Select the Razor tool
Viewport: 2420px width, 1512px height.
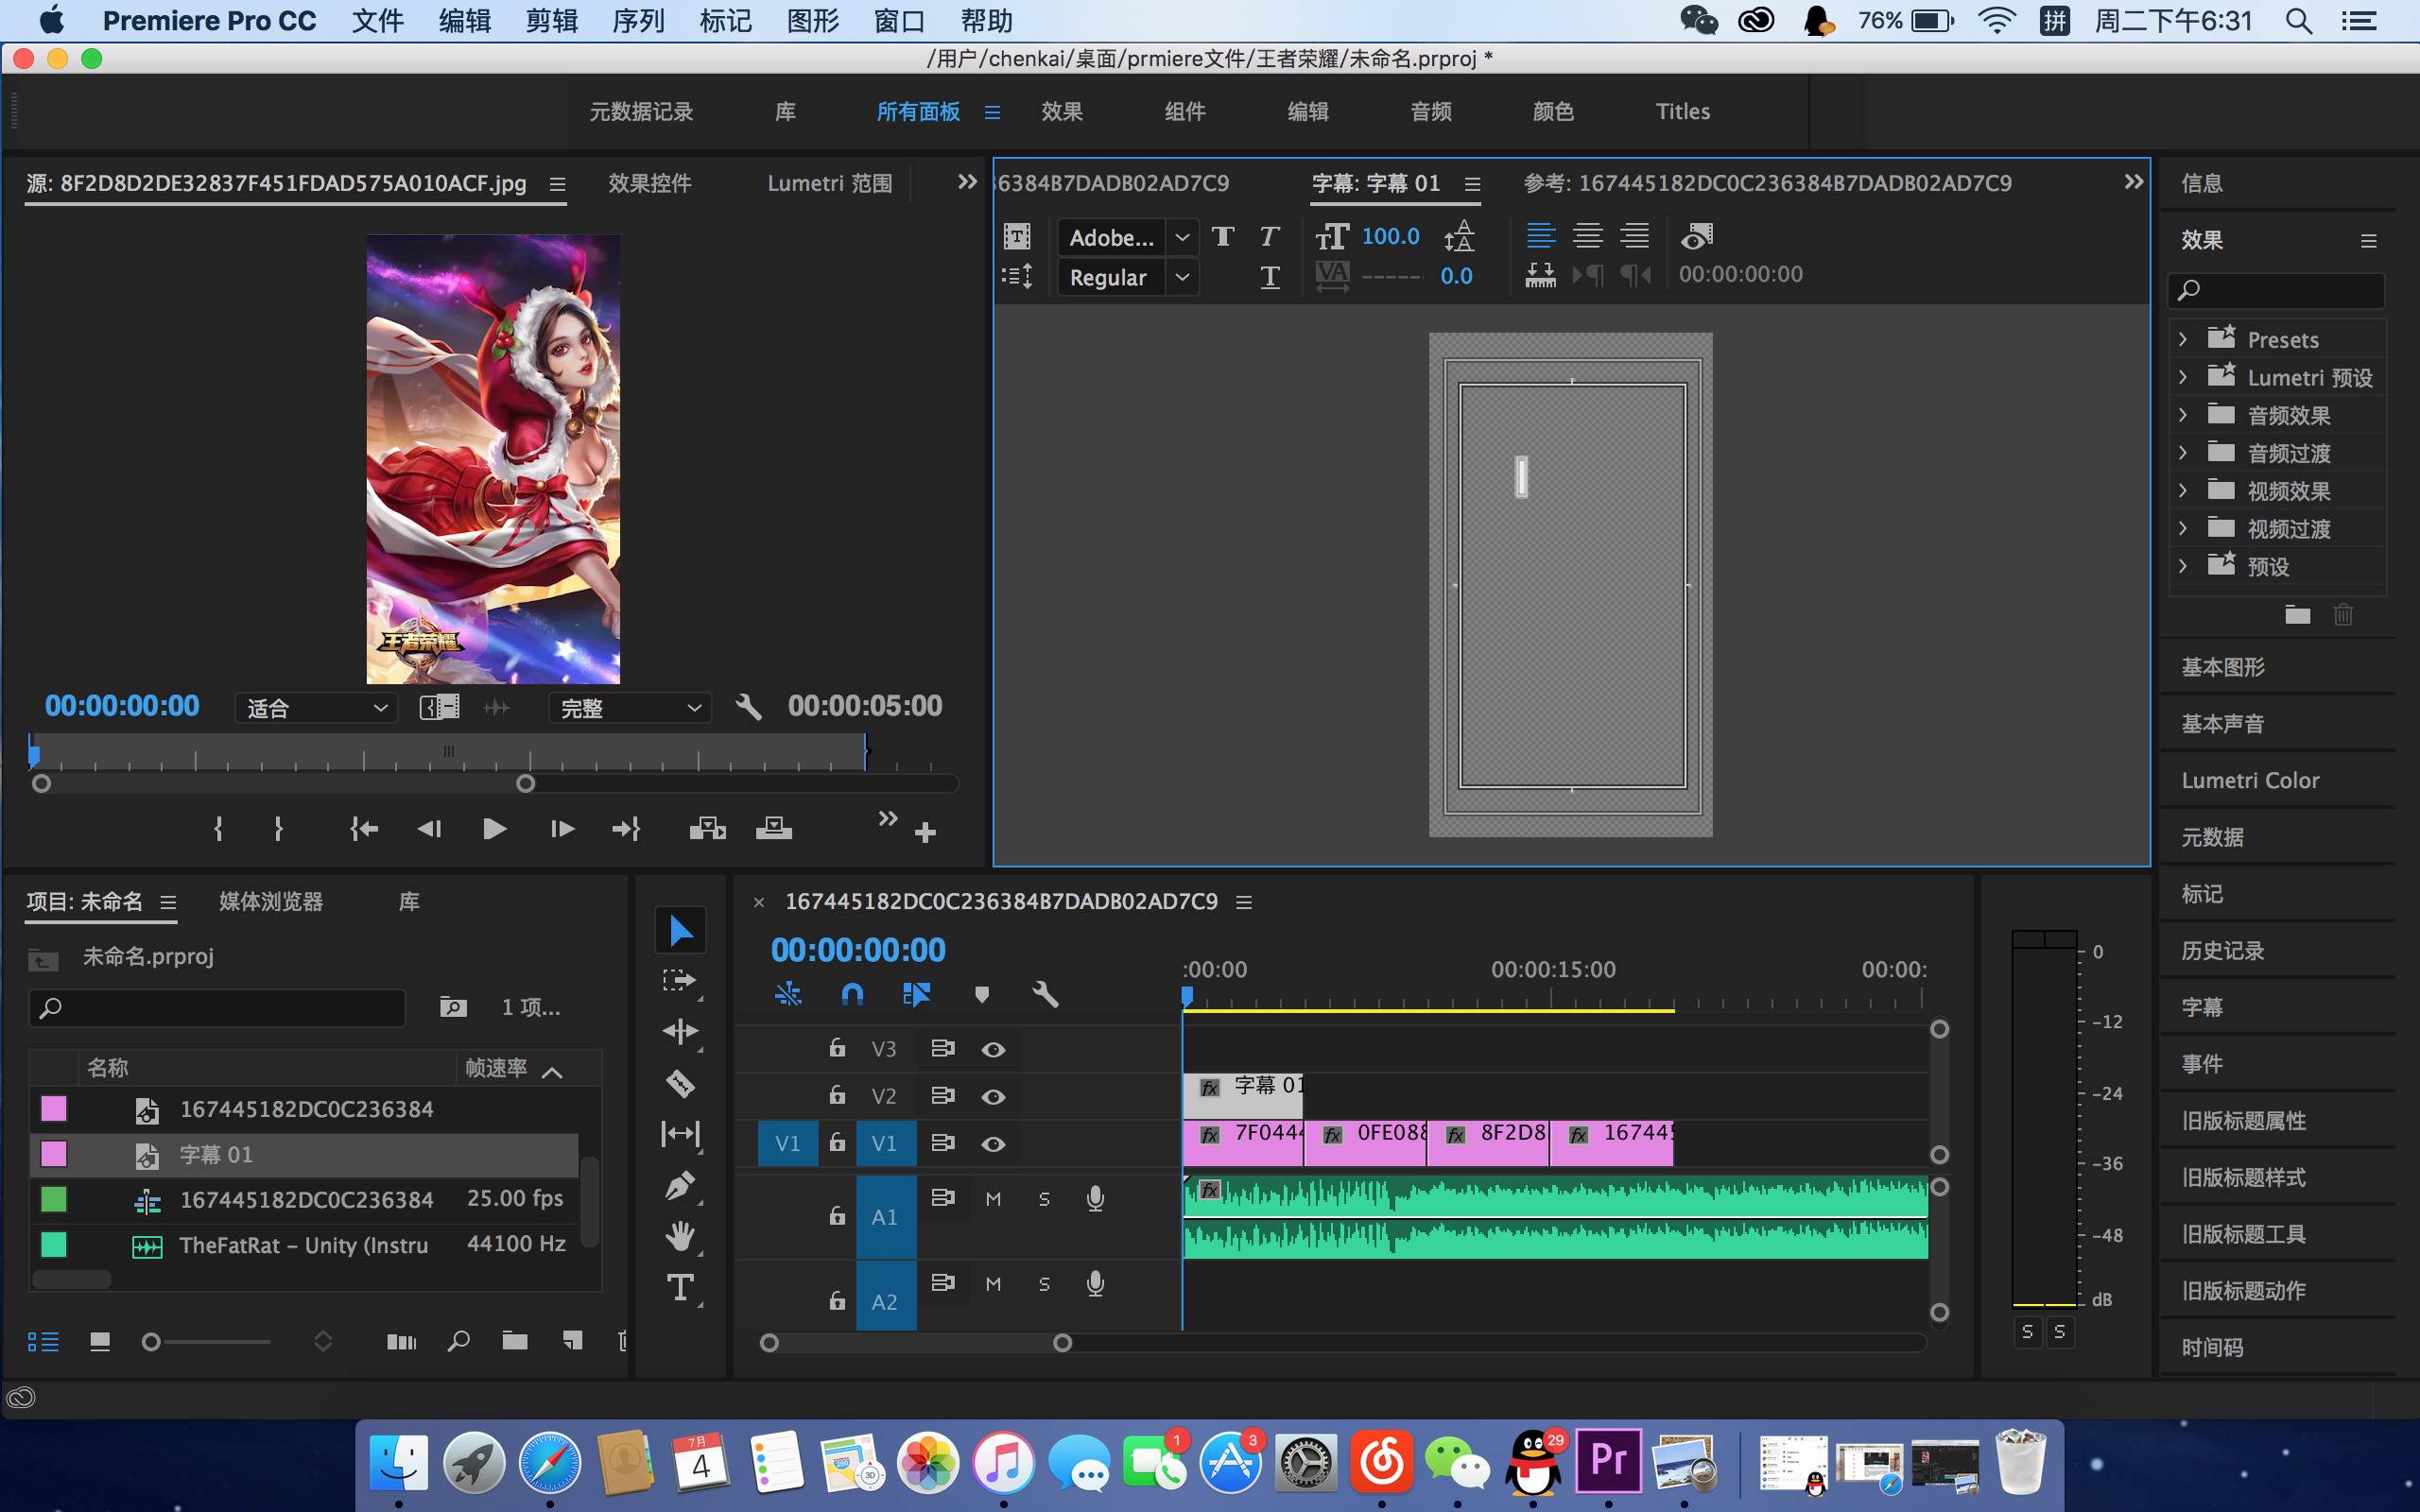coord(680,1083)
